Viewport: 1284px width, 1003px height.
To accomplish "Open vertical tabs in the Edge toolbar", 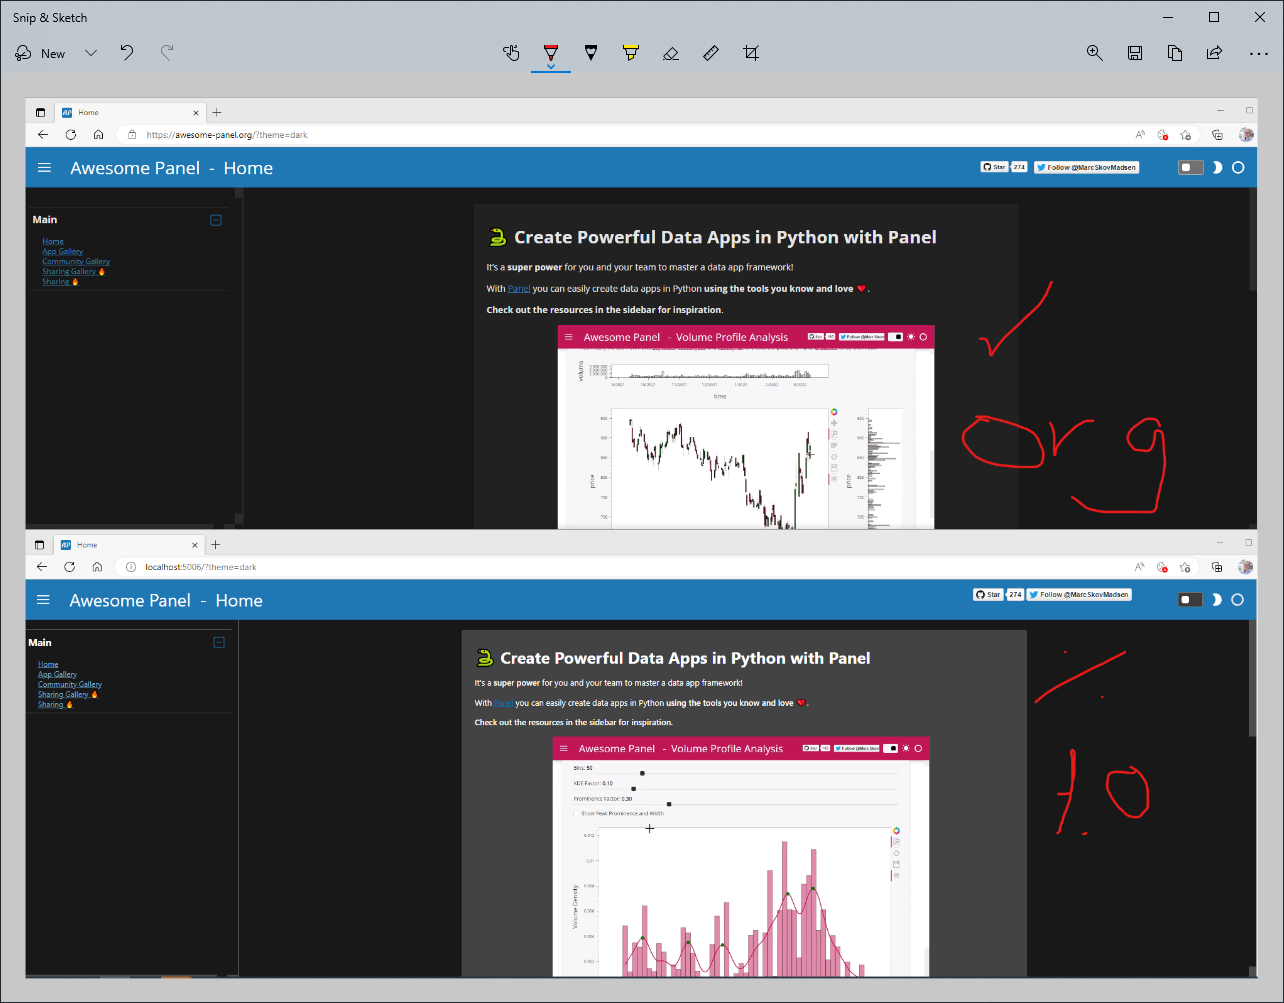I will tap(40, 112).
